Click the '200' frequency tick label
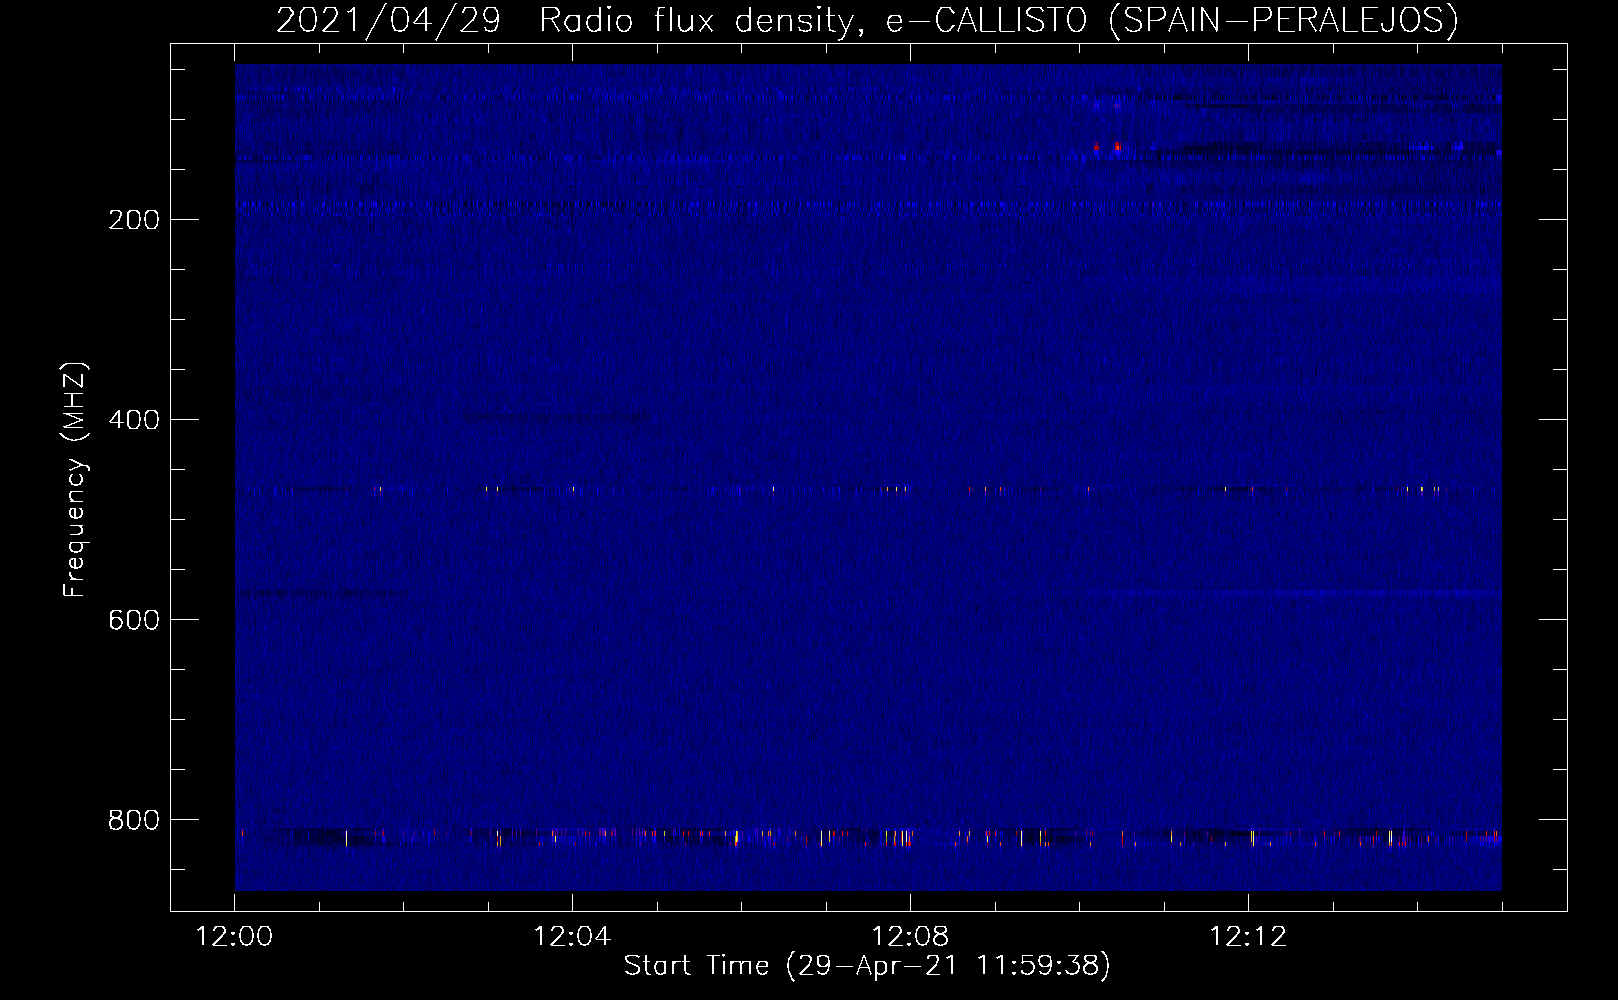The height and width of the screenshot is (1000, 1618). click(134, 220)
